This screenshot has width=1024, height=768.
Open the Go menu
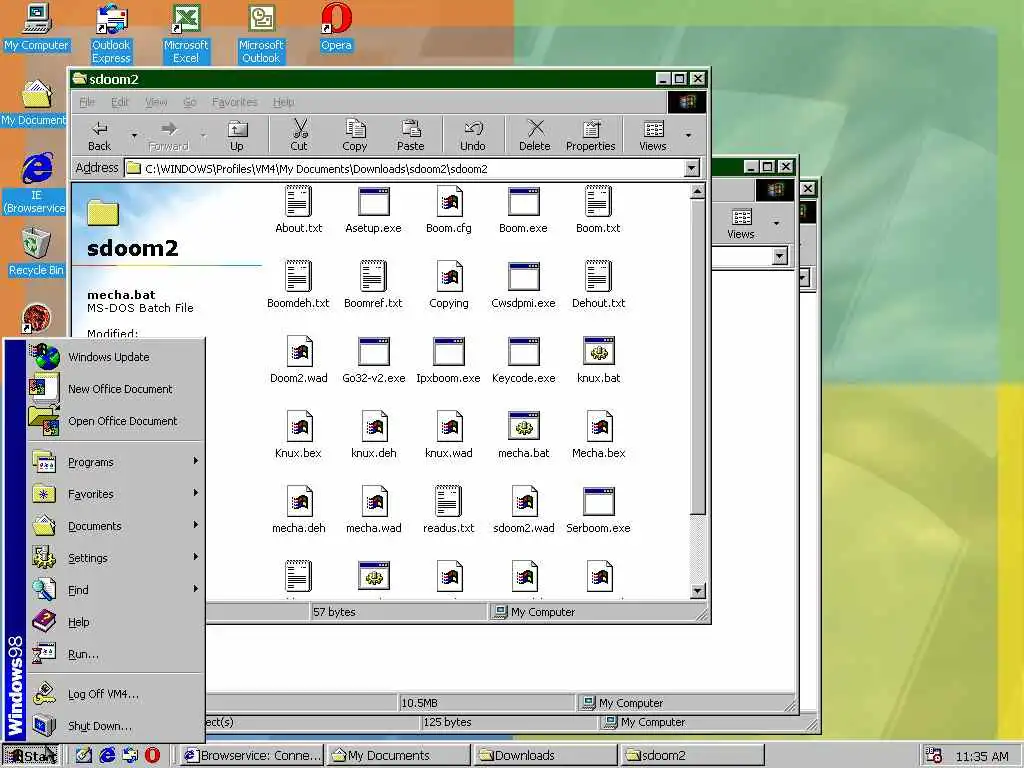tap(190, 102)
